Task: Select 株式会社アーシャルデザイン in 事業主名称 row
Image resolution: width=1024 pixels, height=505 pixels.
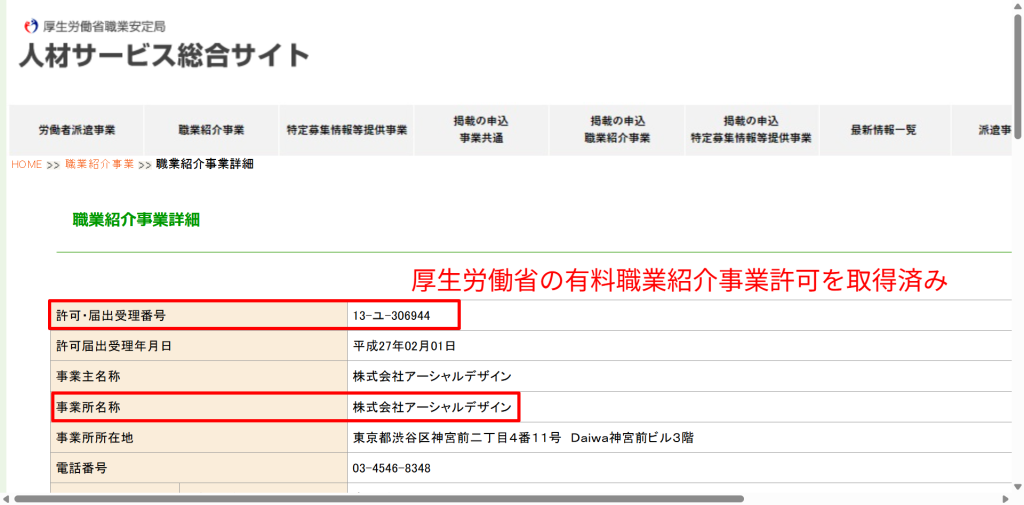Action: point(432,376)
